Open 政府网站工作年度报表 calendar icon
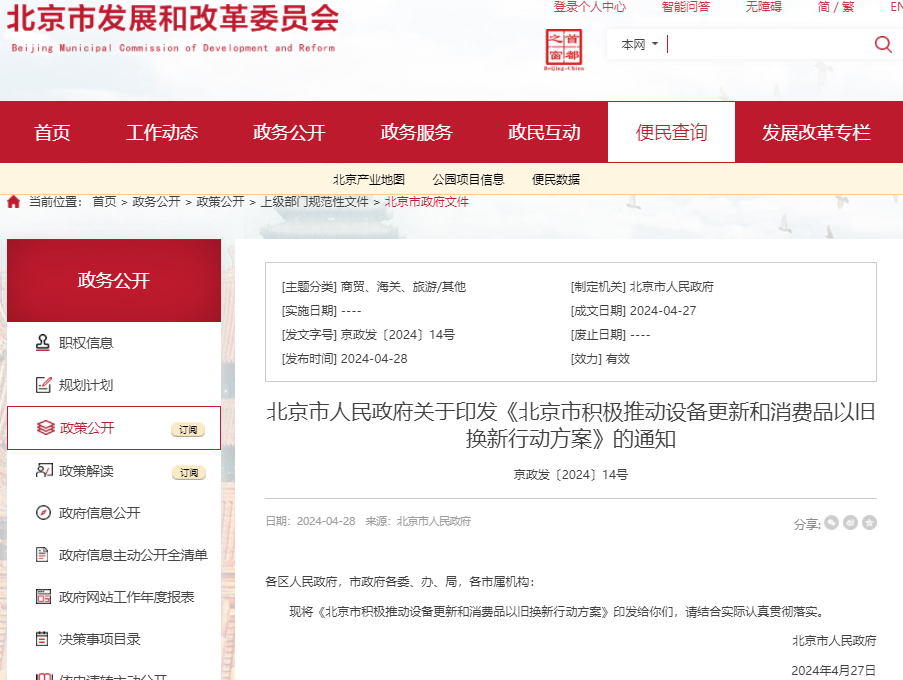903x680 pixels. tap(42, 598)
